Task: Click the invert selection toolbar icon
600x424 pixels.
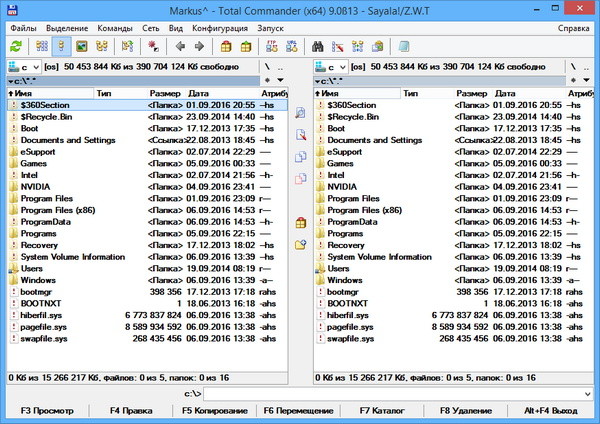Action: pyautogui.click(x=127, y=47)
